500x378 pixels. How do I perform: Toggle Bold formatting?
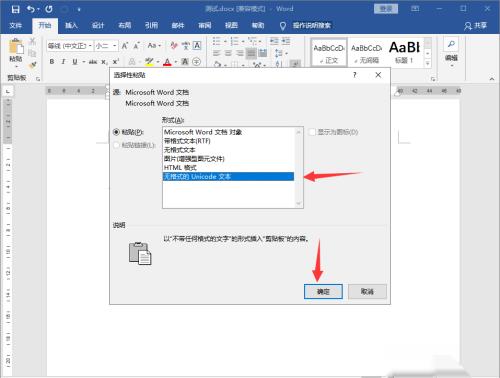(52, 62)
